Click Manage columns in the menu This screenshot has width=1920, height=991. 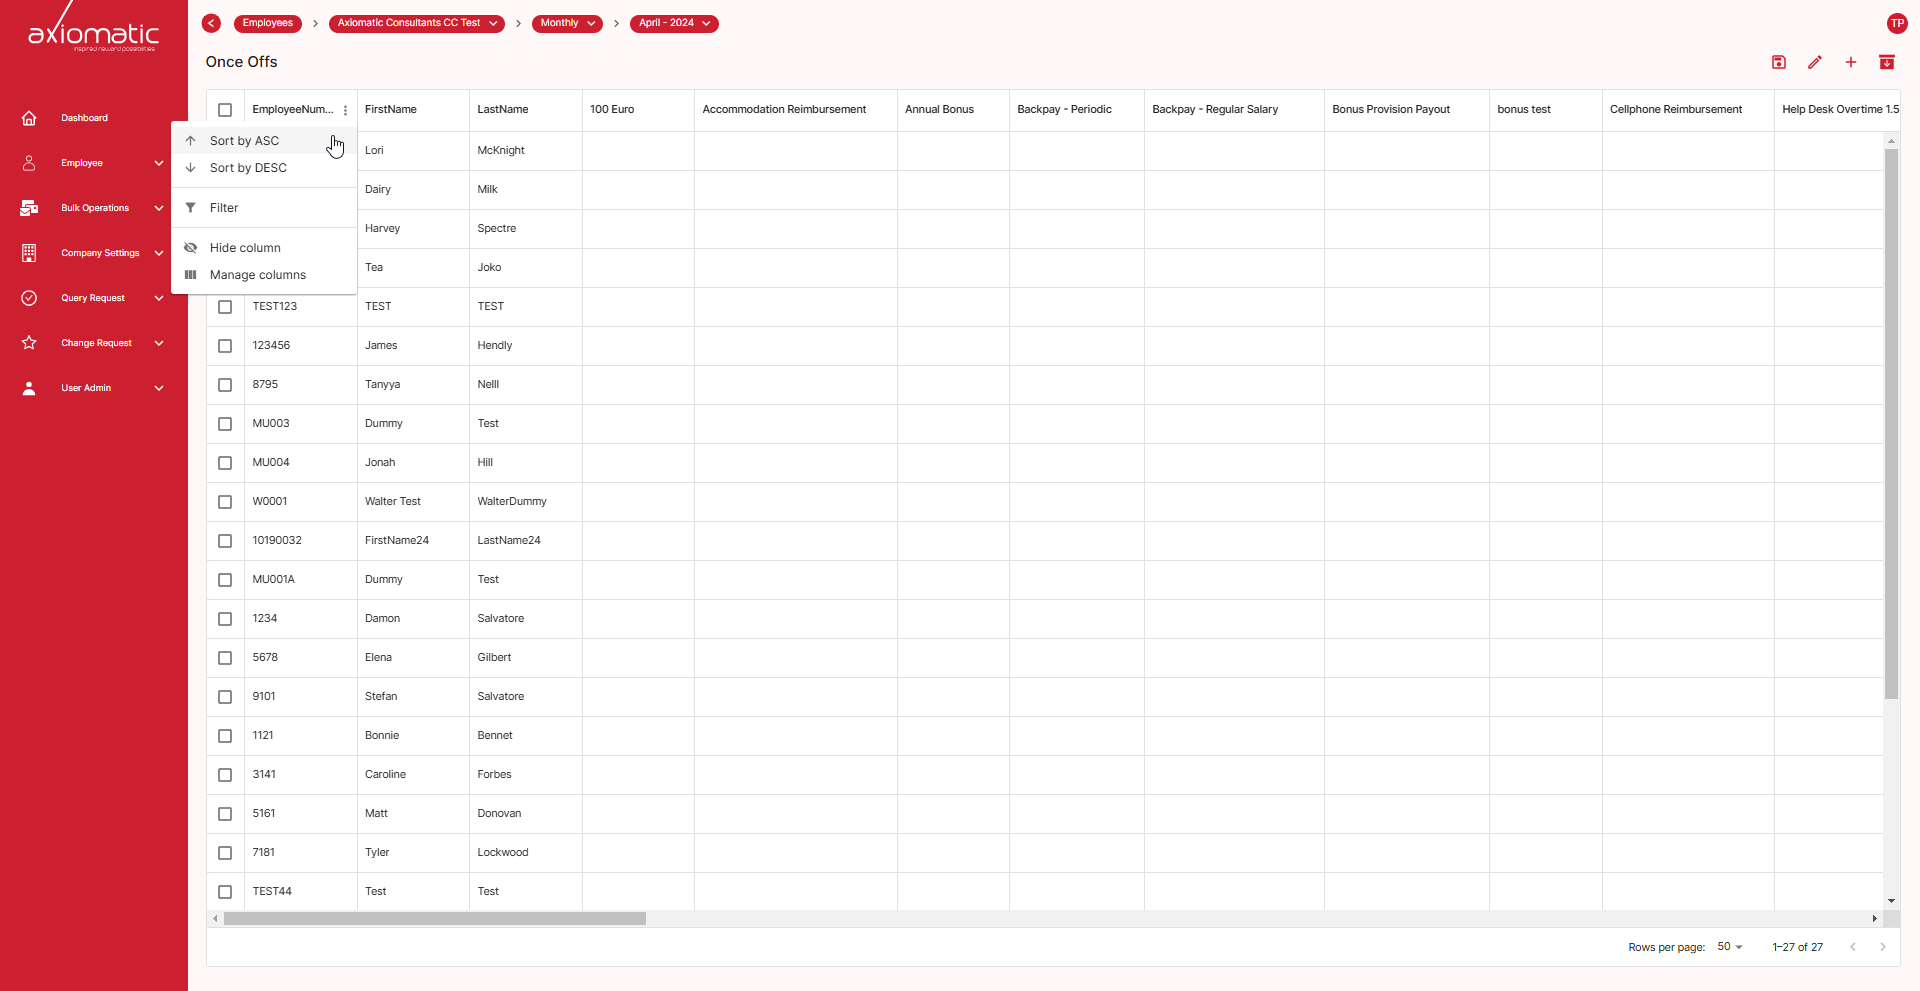pos(257,274)
